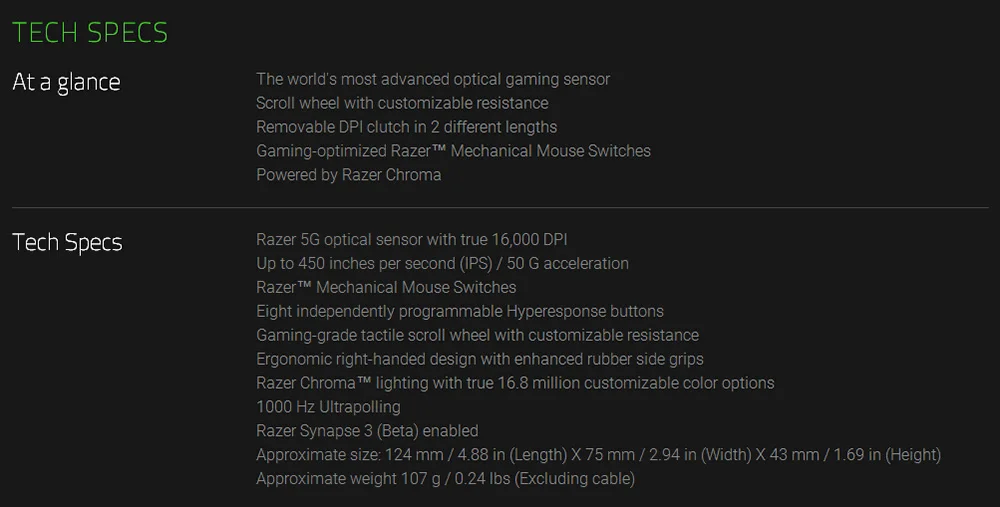Image resolution: width=1000 pixels, height=507 pixels.
Task: Click the Approximate weight 107 g line
Action: (446, 479)
